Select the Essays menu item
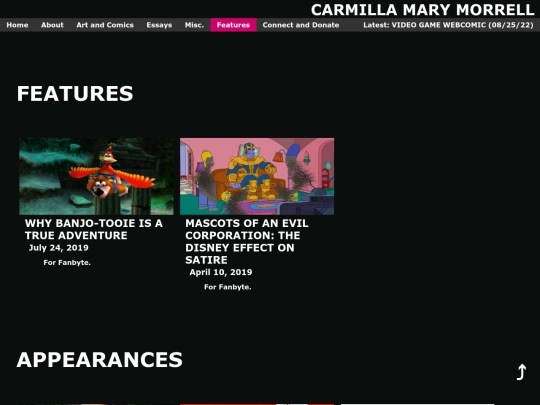 pyautogui.click(x=159, y=25)
